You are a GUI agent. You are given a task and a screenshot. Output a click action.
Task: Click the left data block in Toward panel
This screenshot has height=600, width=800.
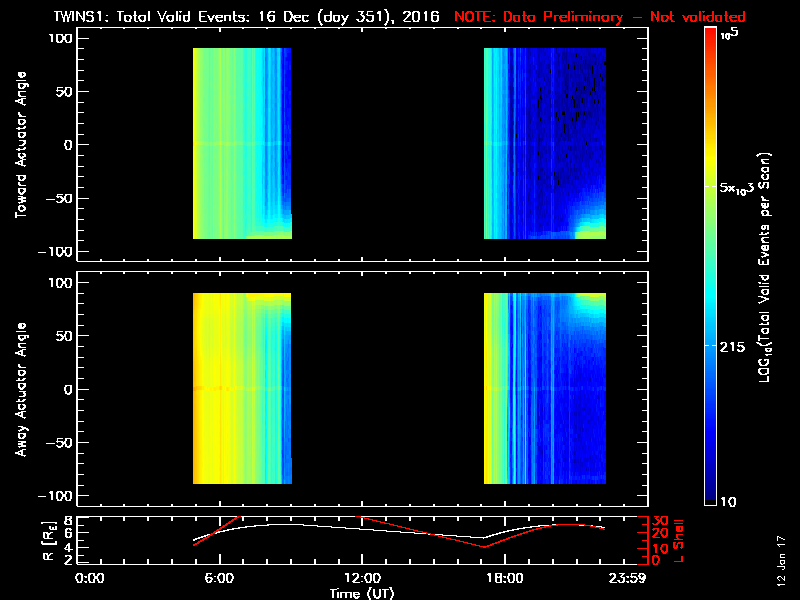click(x=241, y=144)
